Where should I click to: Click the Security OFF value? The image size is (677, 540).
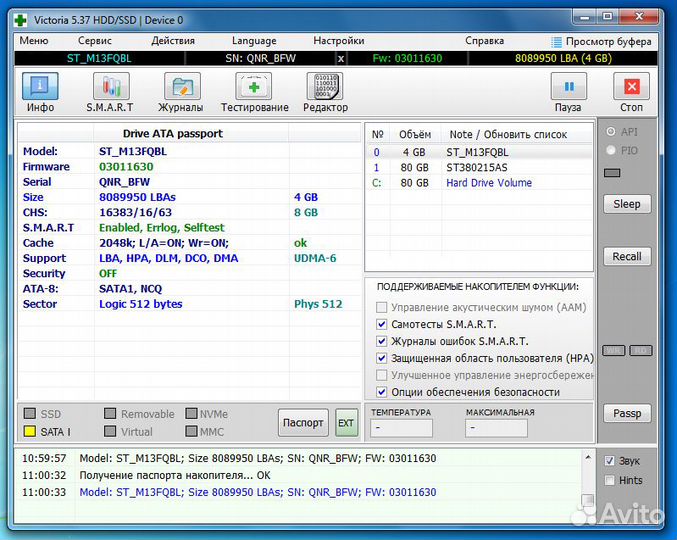pos(108,274)
